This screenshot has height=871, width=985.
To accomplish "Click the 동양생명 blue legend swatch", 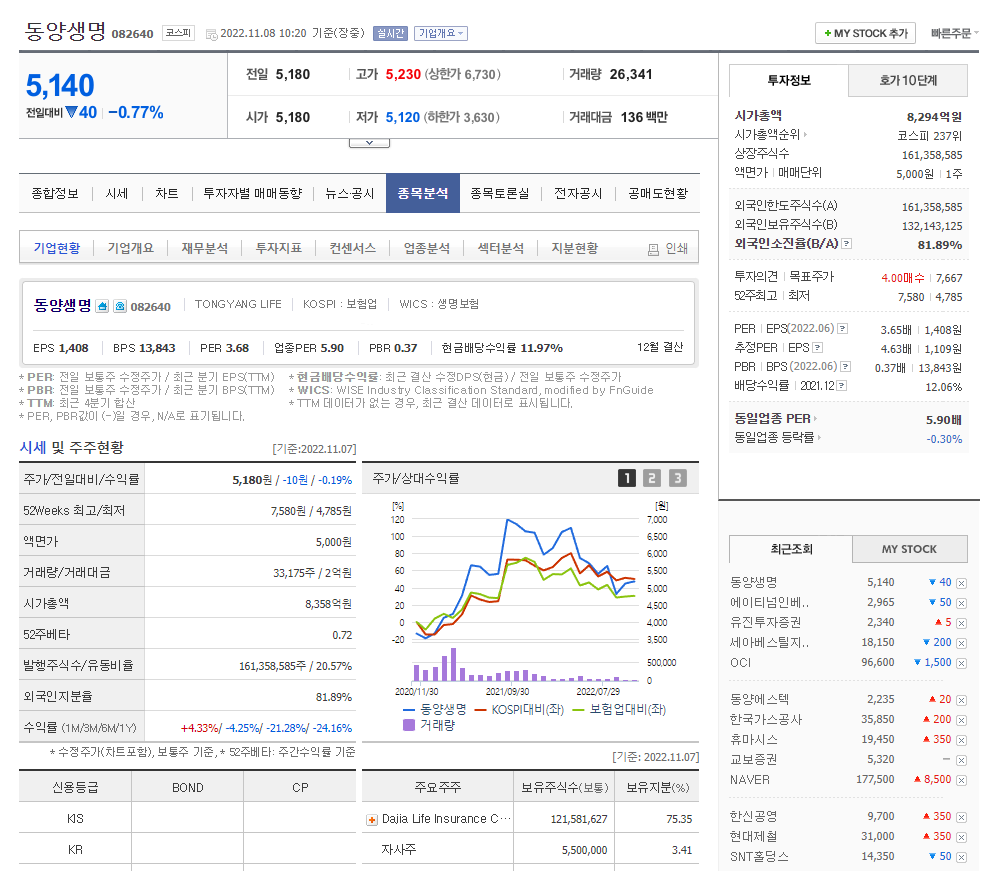I will (x=409, y=710).
